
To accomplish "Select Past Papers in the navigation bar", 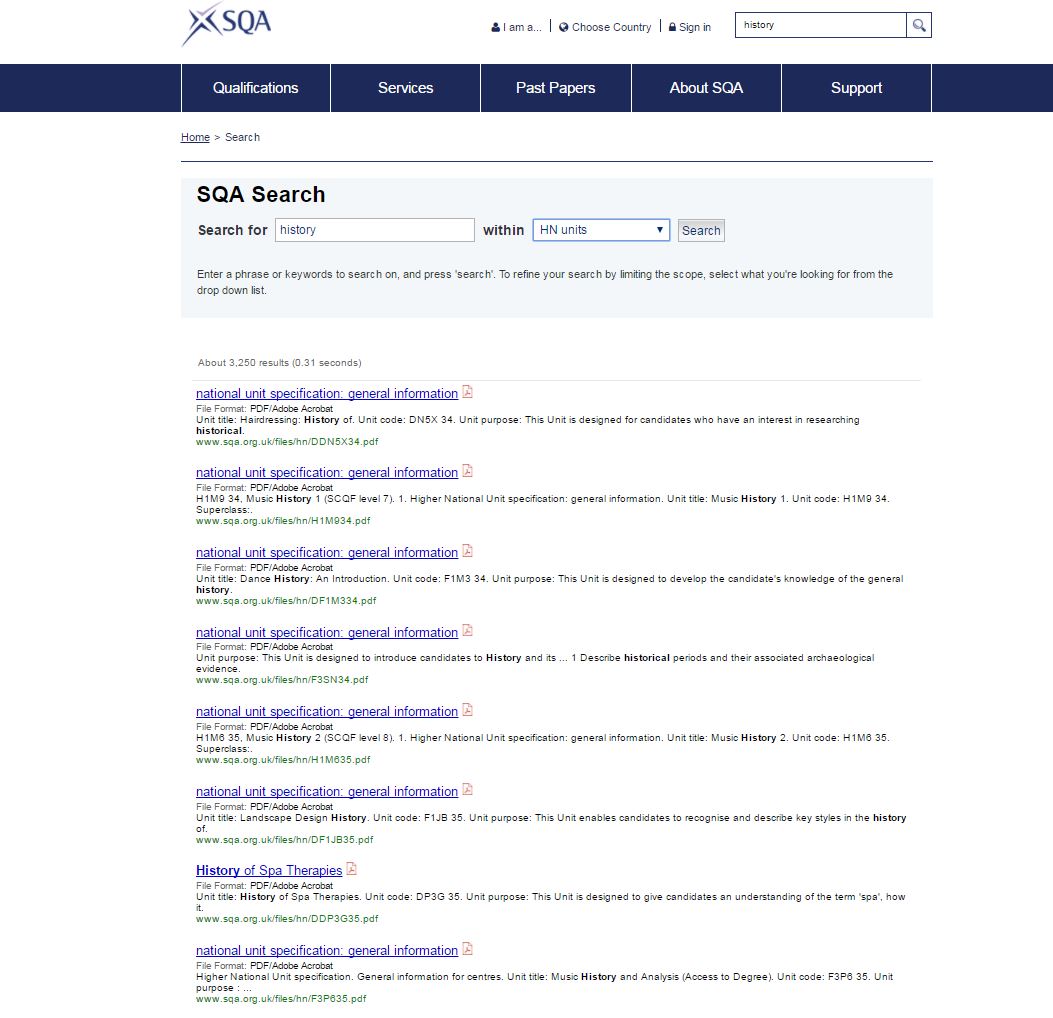I will (x=555, y=88).
